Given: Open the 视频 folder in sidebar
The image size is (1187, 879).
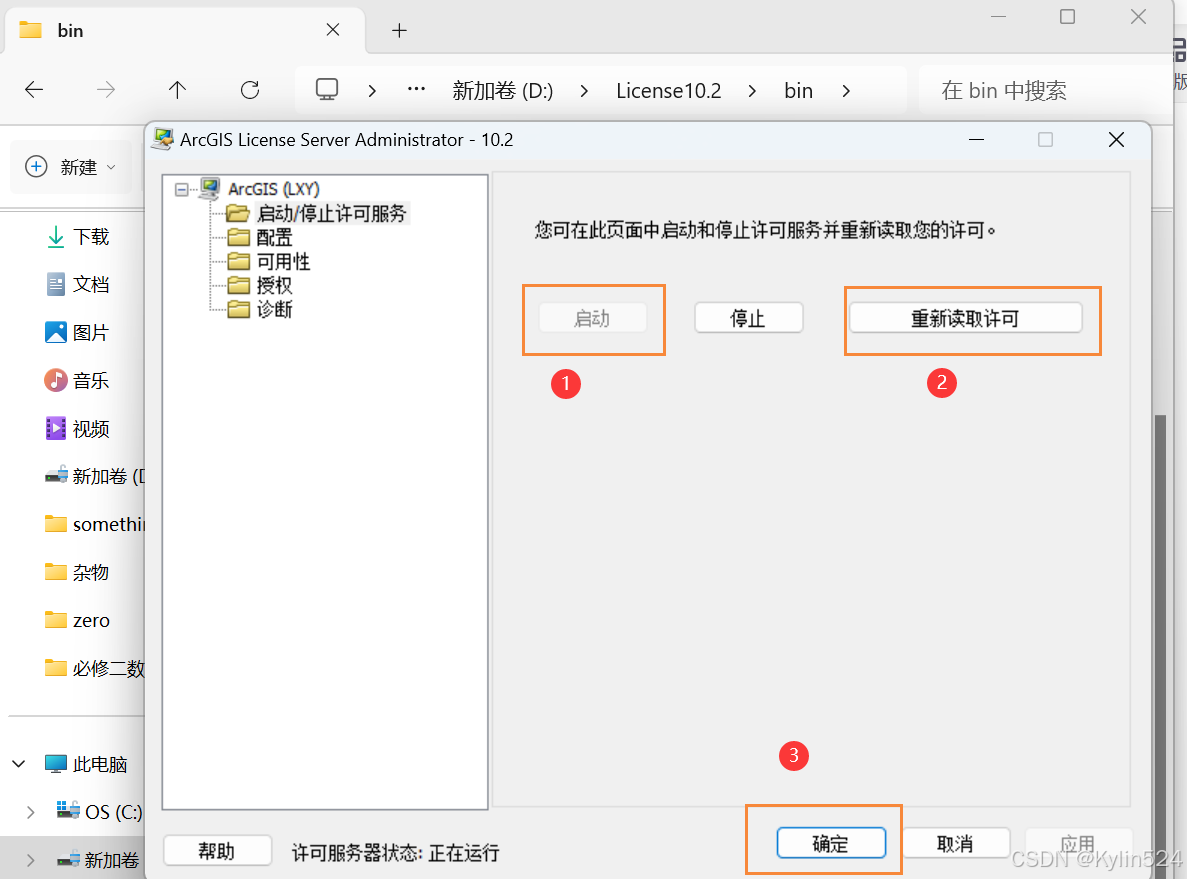Looking at the screenshot, I should click(77, 429).
